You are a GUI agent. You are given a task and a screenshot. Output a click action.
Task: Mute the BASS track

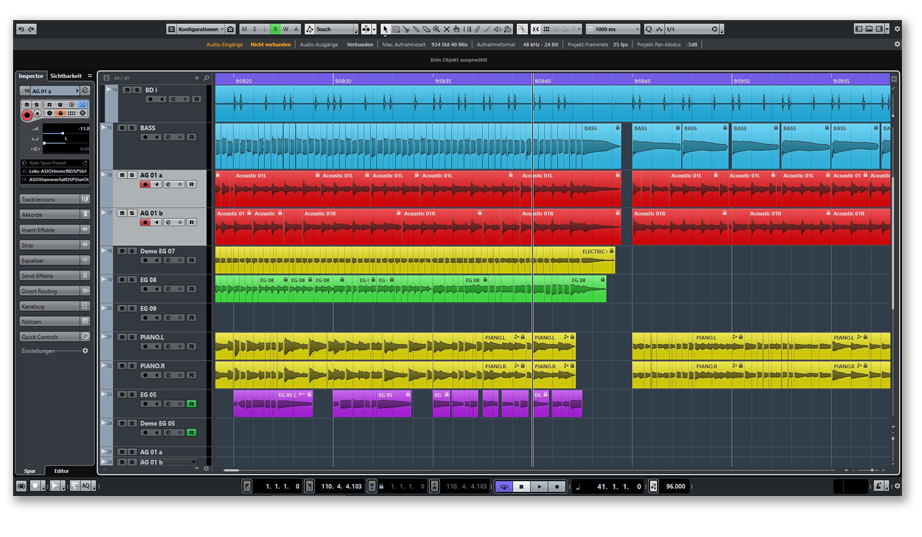[122, 128]
